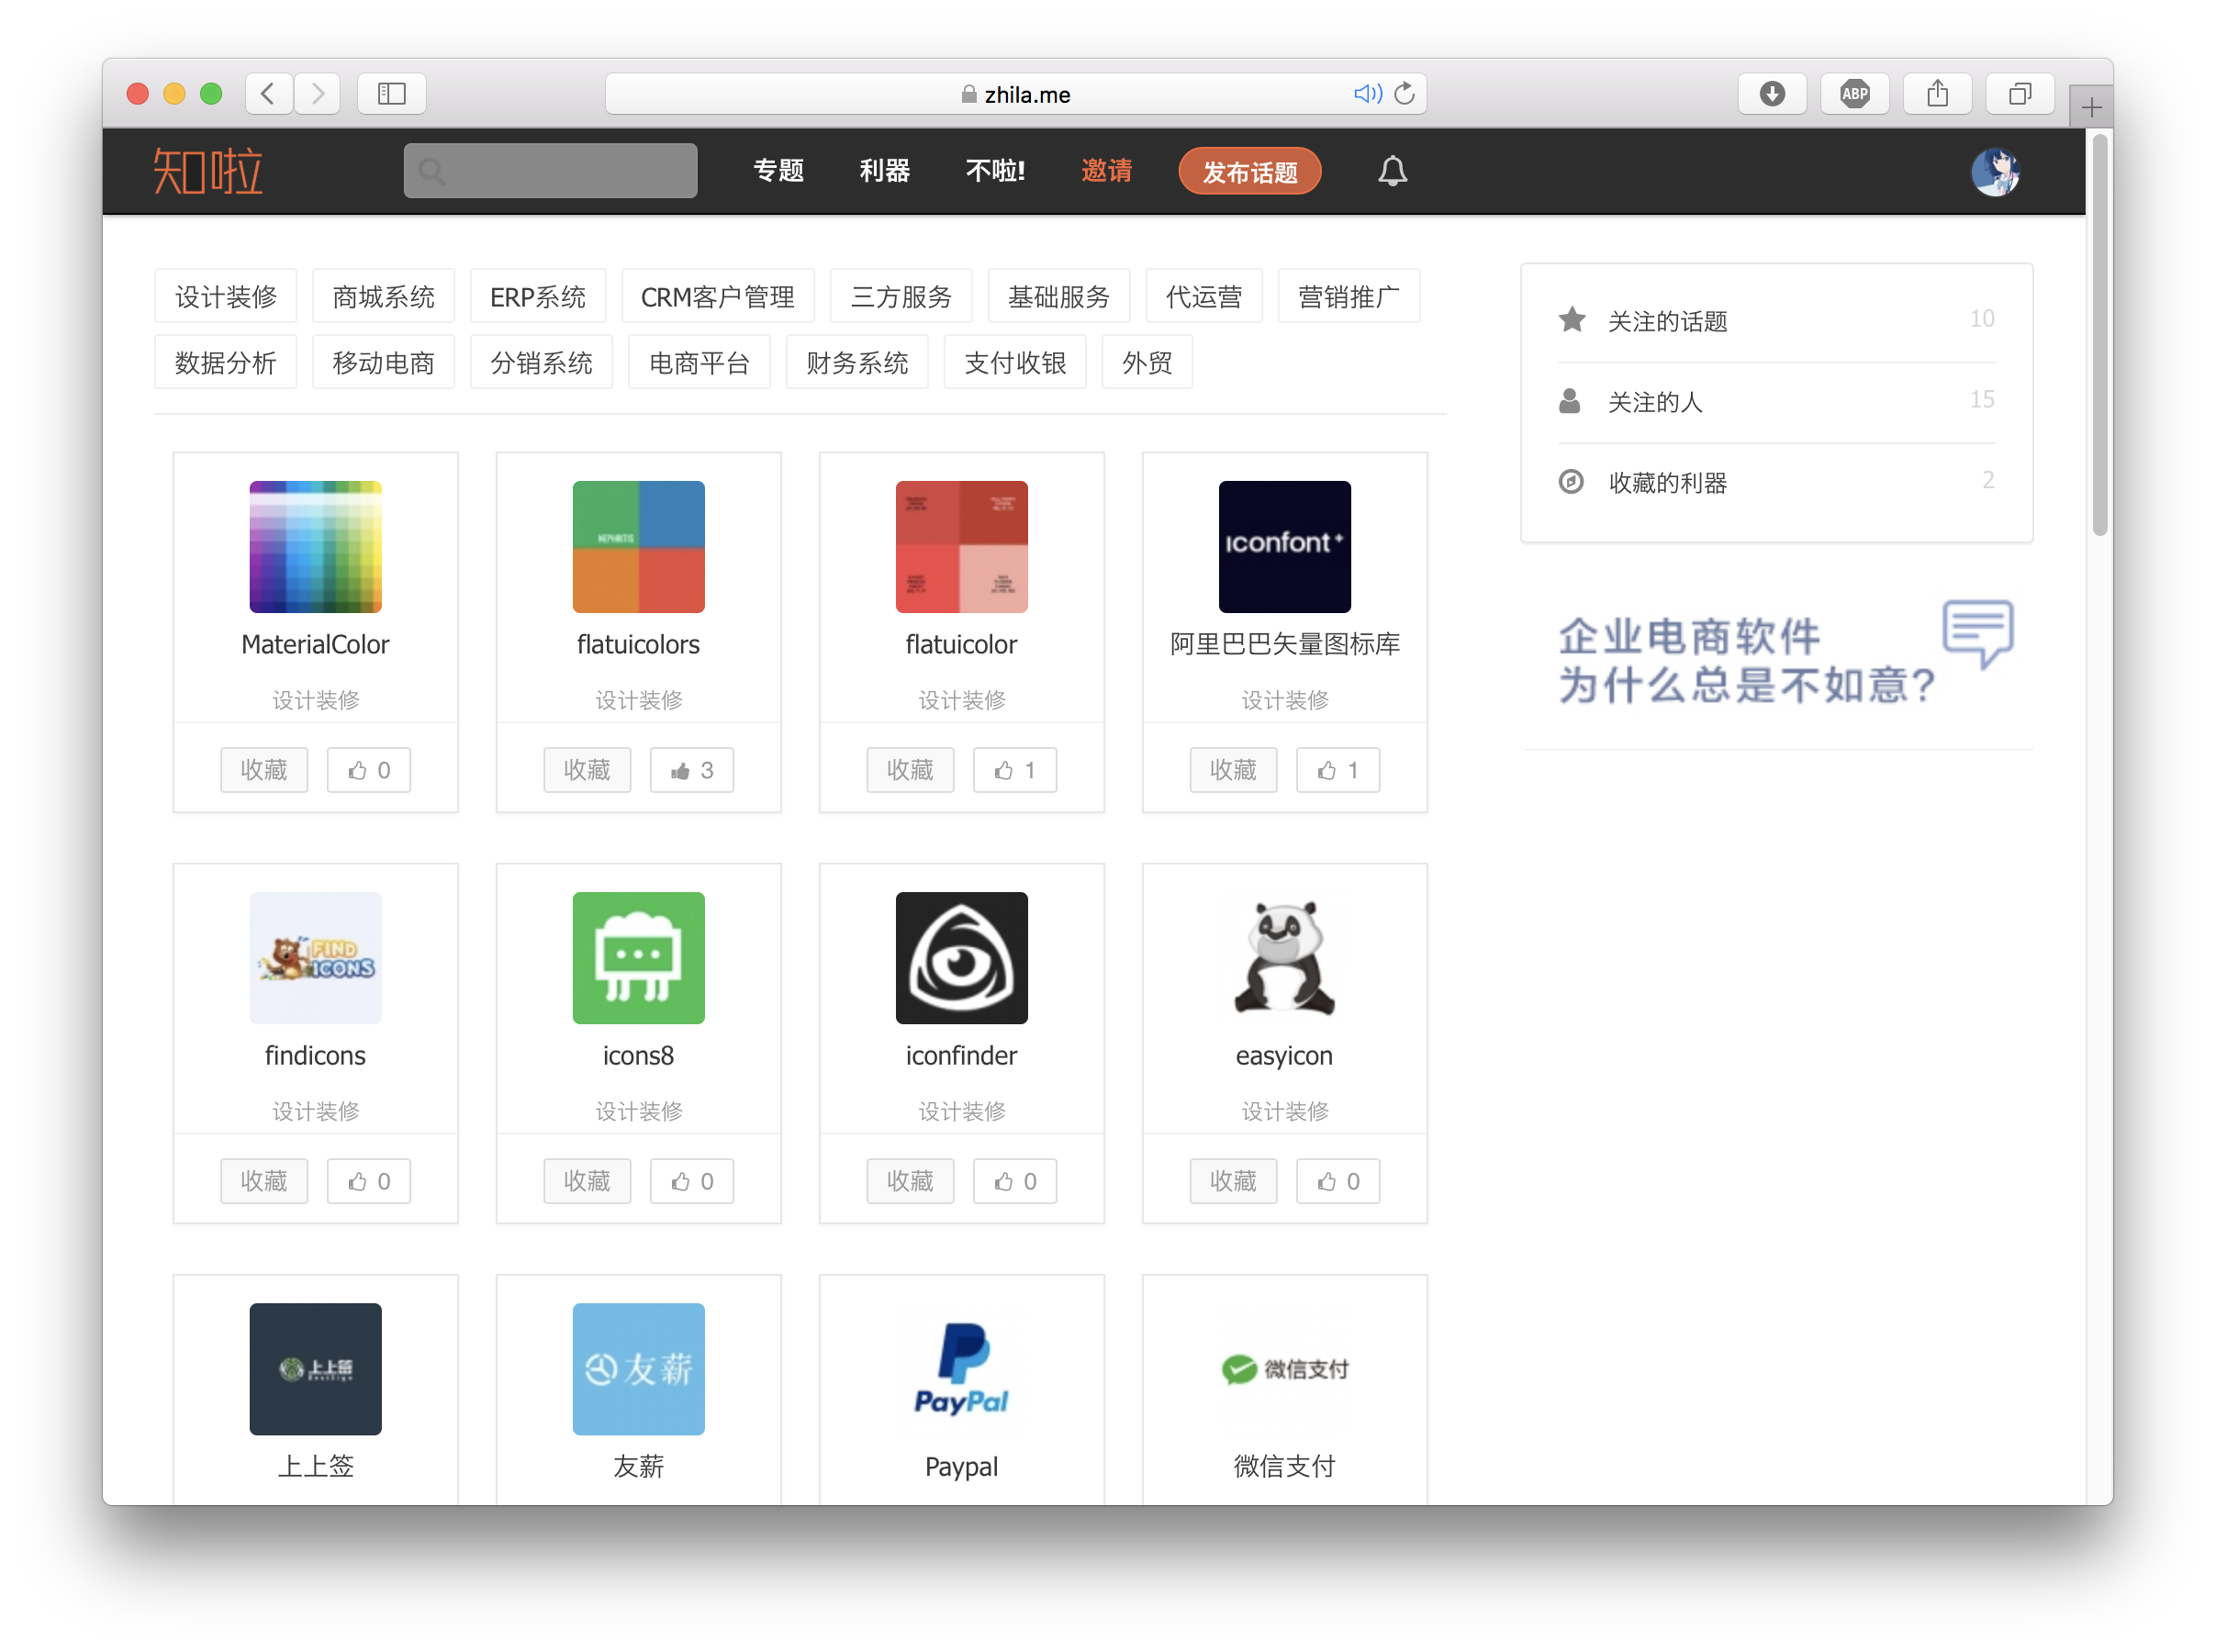The image size is (2216, 1652).
Task: Select the 支付收银 category tag
Action: pyautogui.click(x=1014, y=363)
